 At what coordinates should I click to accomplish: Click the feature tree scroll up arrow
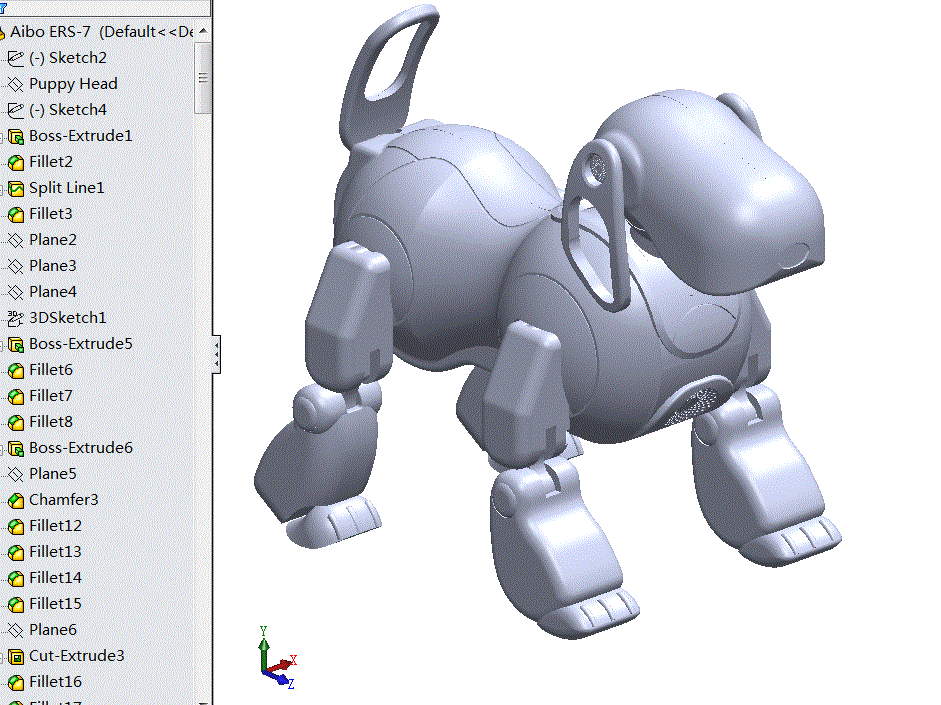point(203,31)
